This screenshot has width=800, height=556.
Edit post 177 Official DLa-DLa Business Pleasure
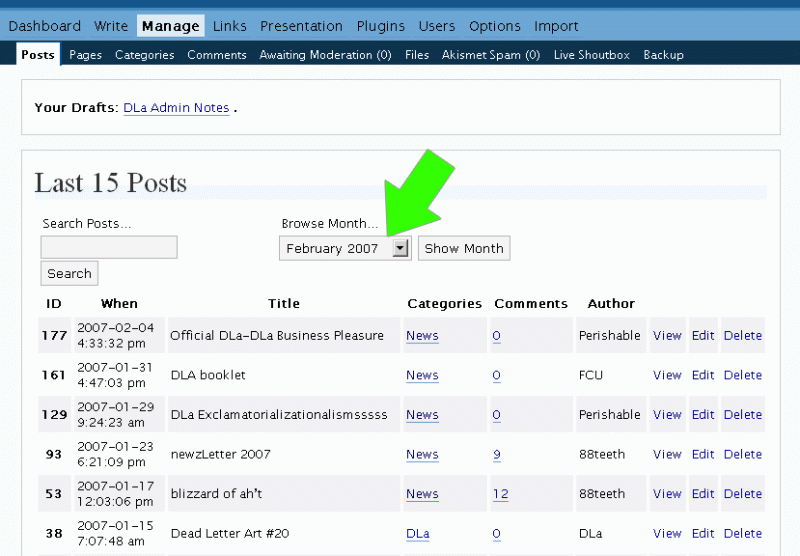click(x=703, y=335)
